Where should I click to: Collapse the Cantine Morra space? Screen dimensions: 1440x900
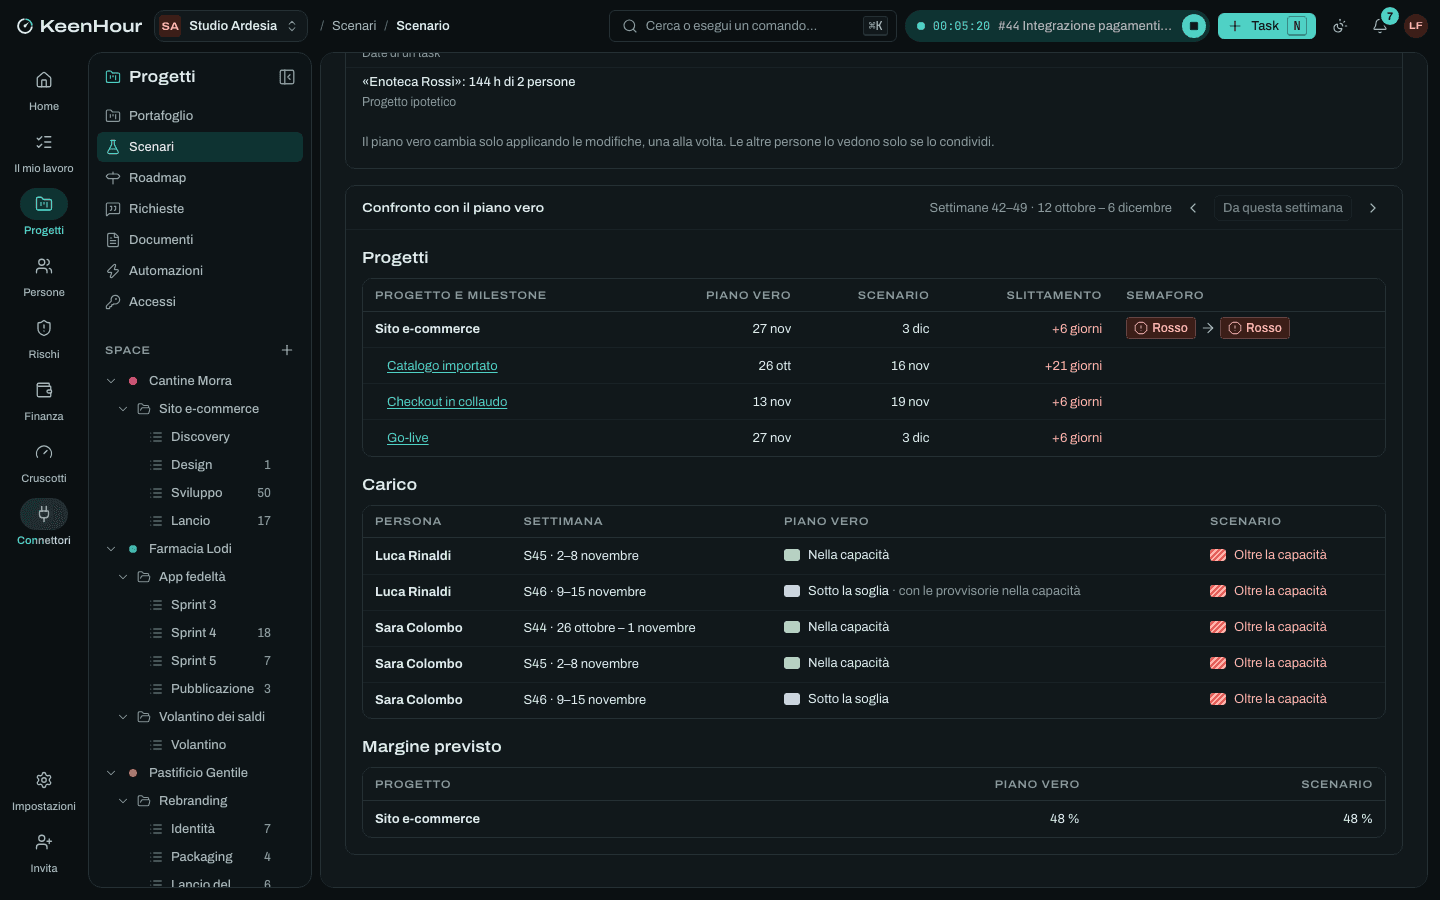[111, 381]
